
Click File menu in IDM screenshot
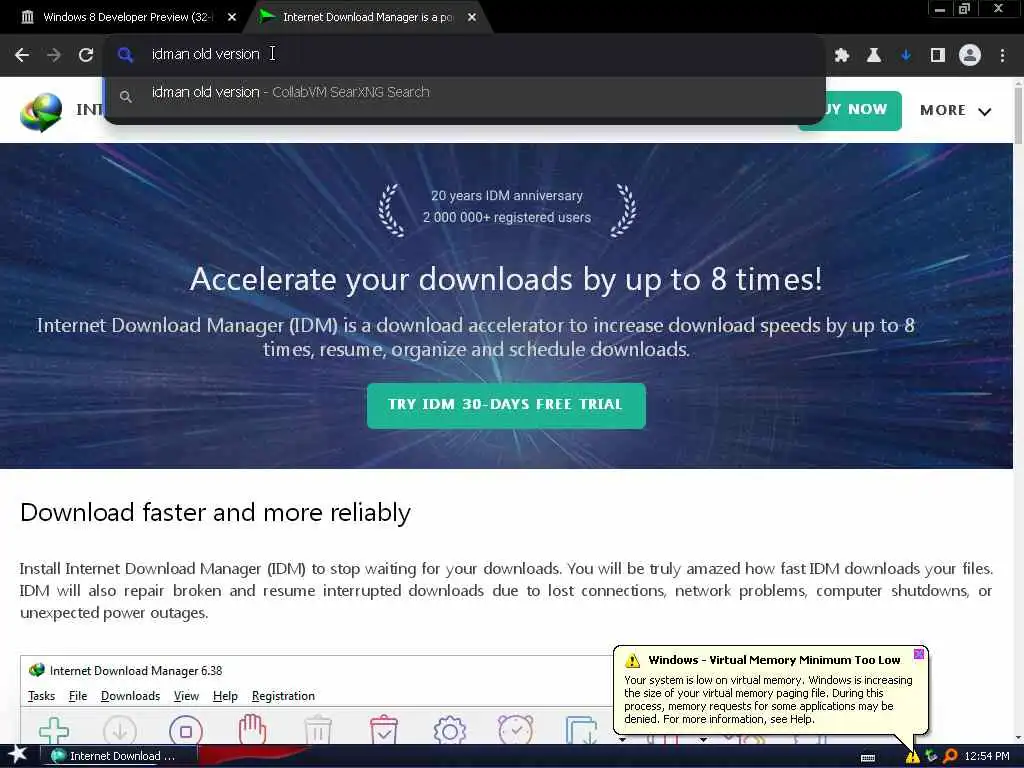[x=78, y=696]
